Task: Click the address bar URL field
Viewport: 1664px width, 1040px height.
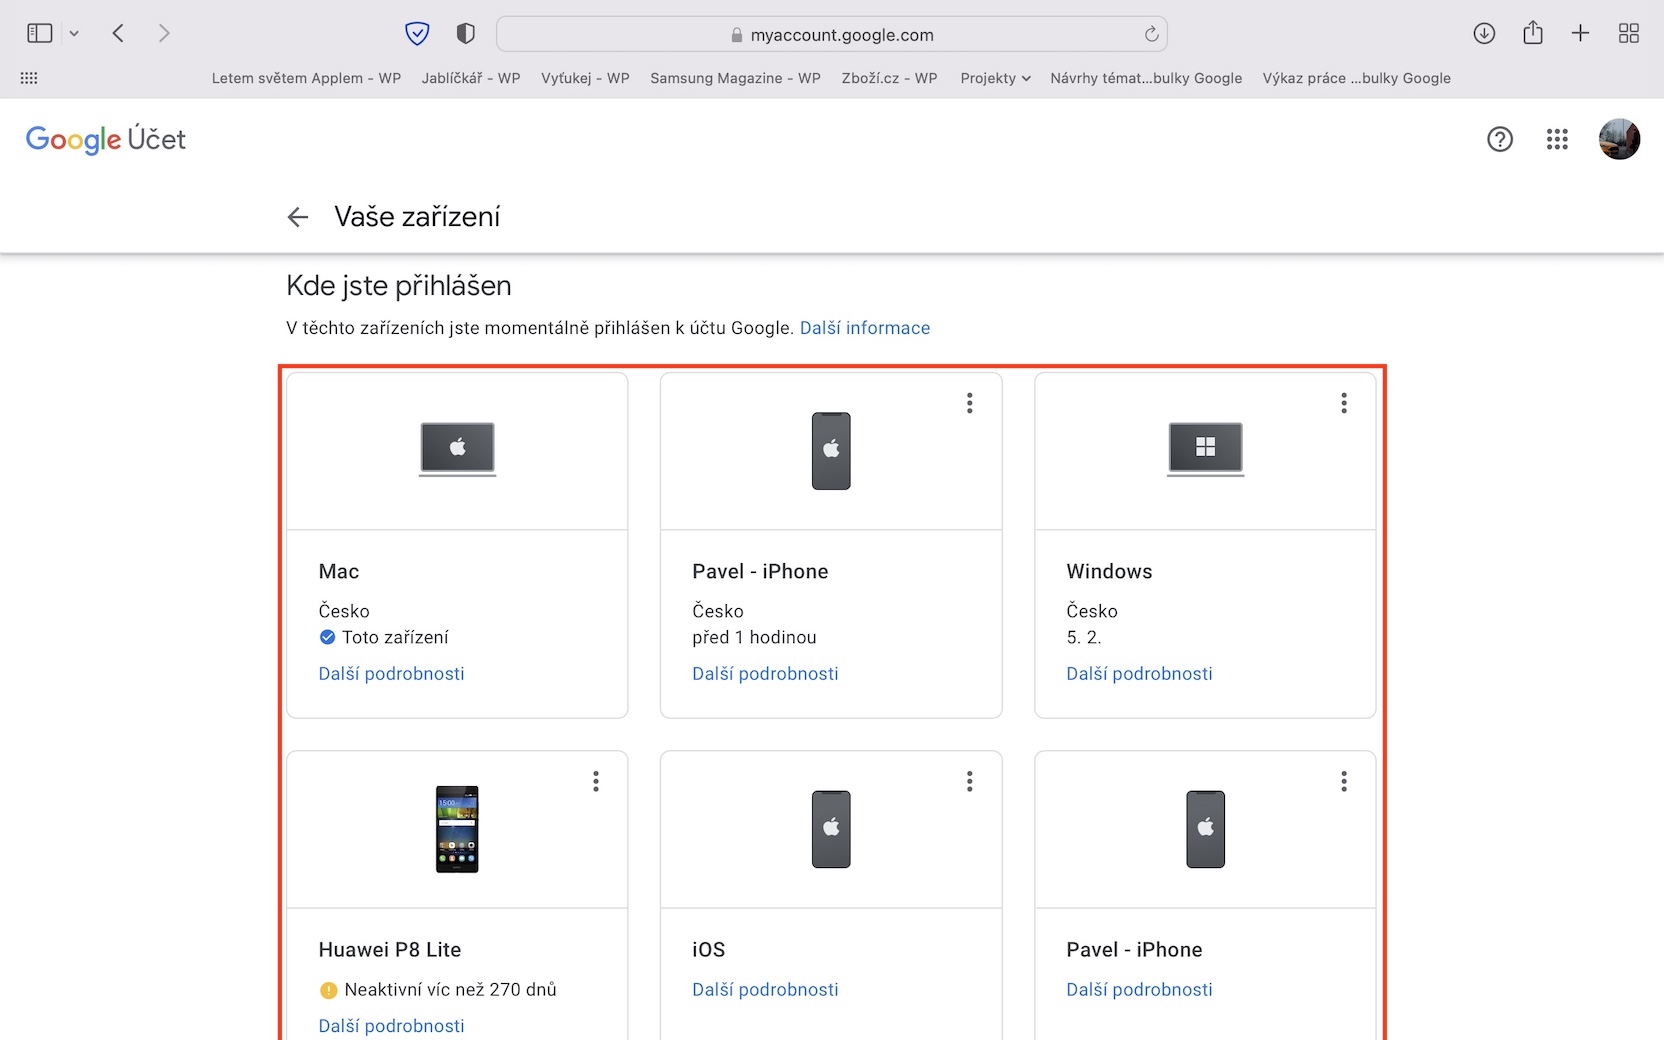Action: pos(832,35)
